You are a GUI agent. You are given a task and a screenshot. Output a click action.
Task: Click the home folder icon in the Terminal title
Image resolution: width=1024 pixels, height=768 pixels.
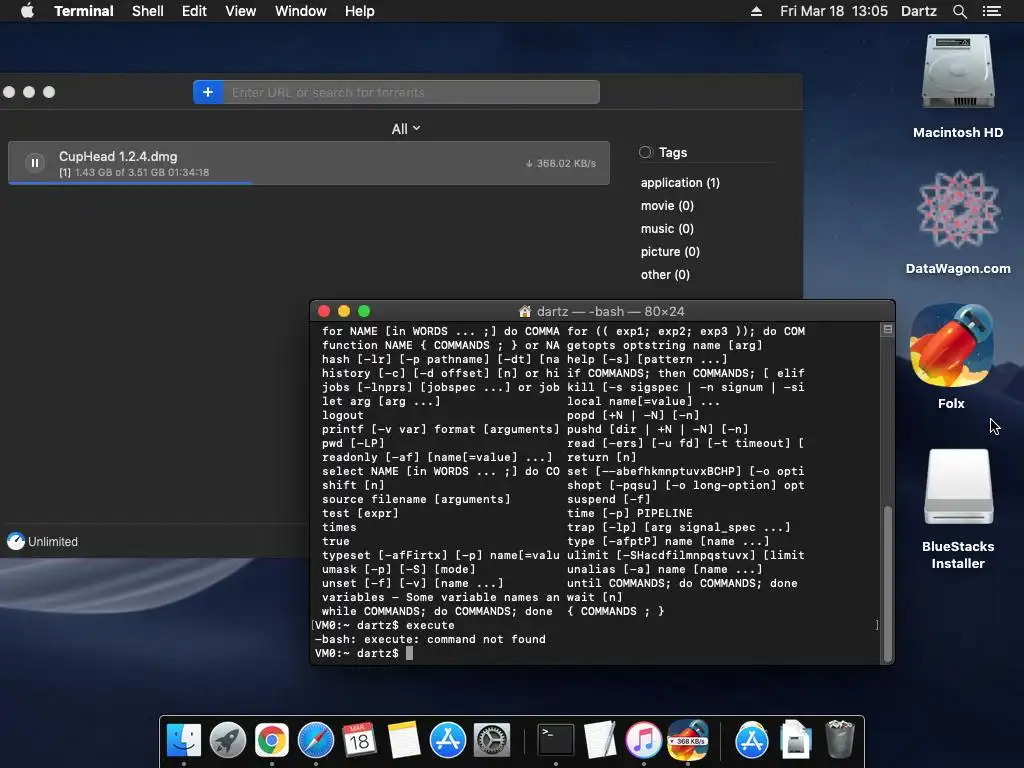pos(524,312)
